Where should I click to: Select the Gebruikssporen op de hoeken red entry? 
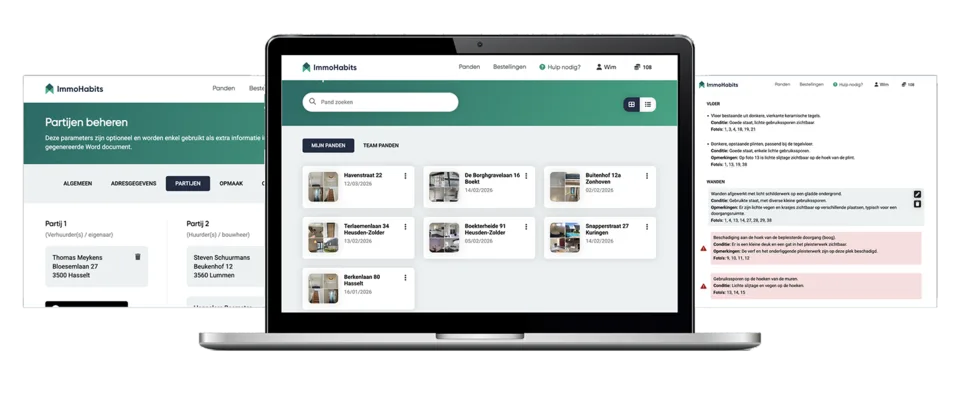click(815, 286)
